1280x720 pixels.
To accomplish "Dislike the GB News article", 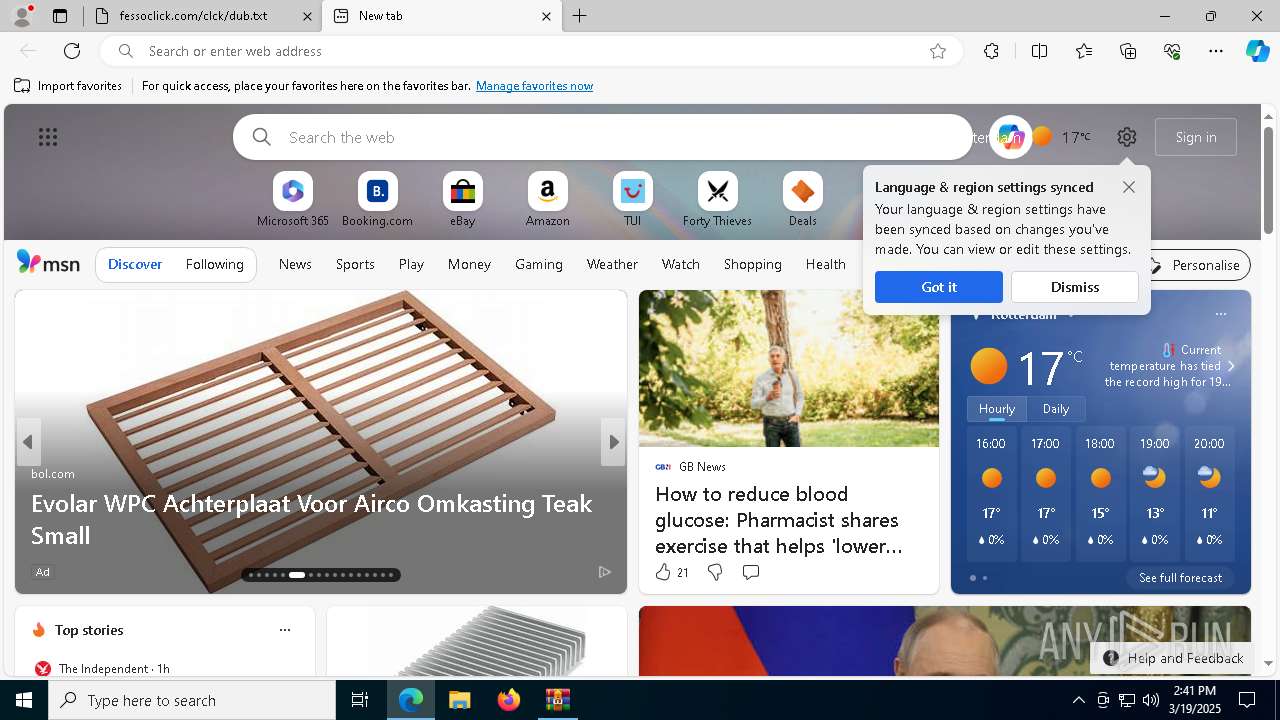I will (715, 572).
